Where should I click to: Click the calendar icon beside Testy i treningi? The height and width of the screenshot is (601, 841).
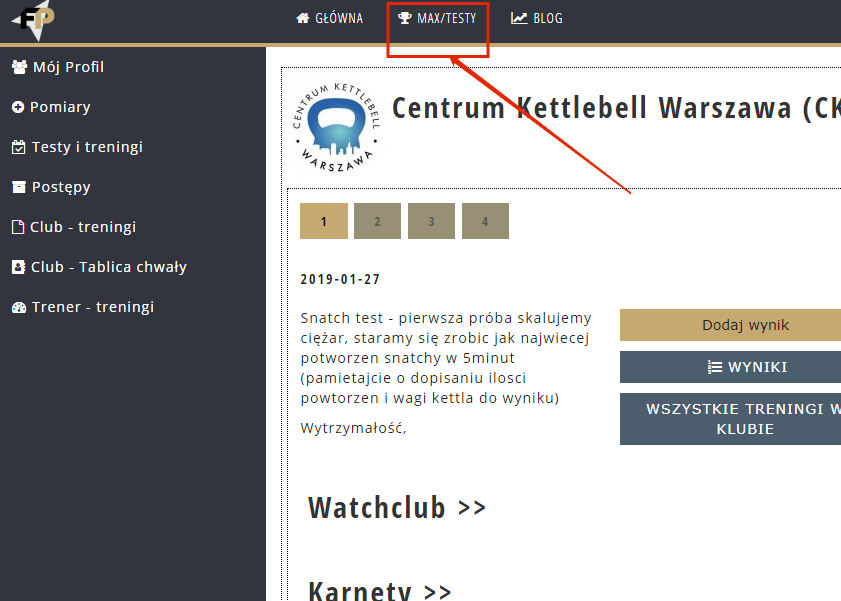pos(18,147)
